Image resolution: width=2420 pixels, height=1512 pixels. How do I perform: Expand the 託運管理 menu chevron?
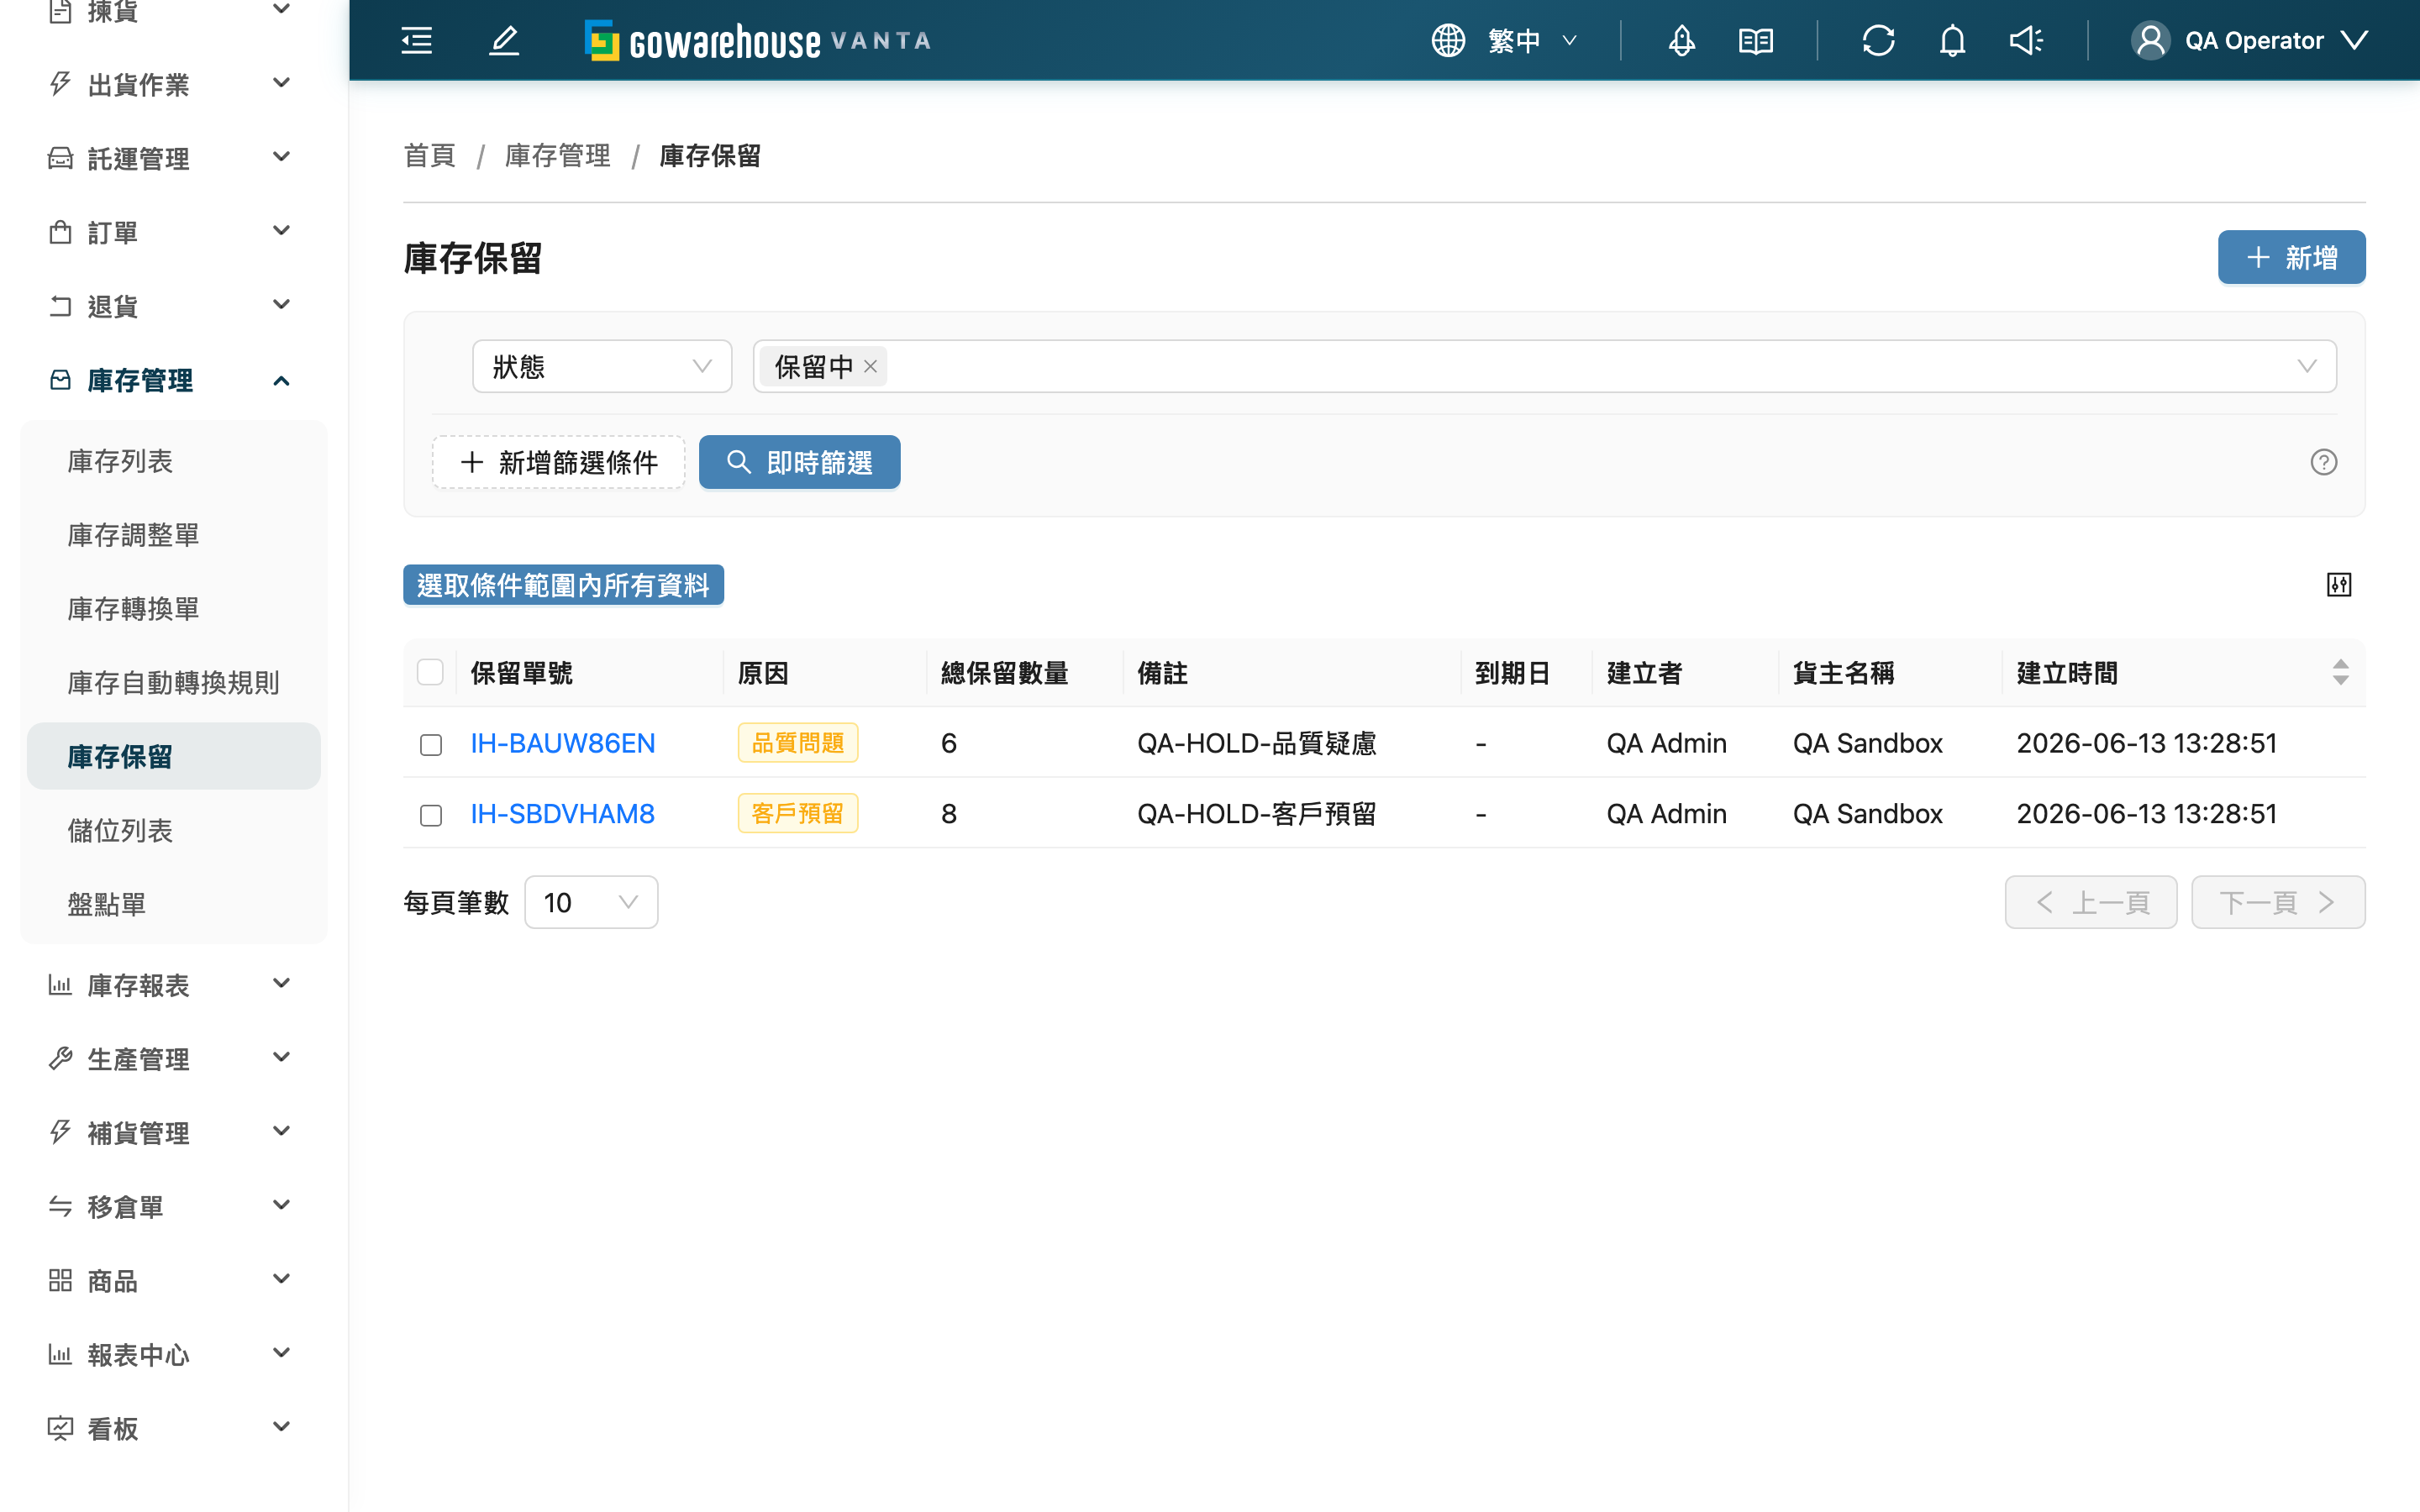point(282,156)
